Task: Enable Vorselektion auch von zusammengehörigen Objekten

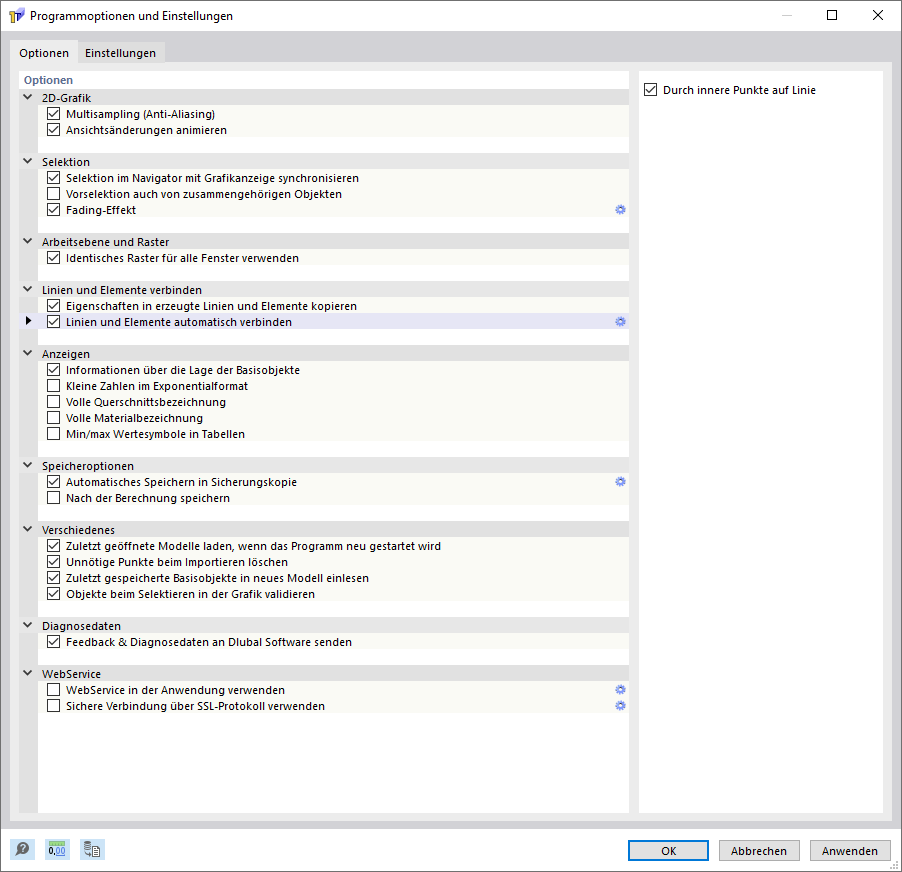Action: click(x=53, y=193)
